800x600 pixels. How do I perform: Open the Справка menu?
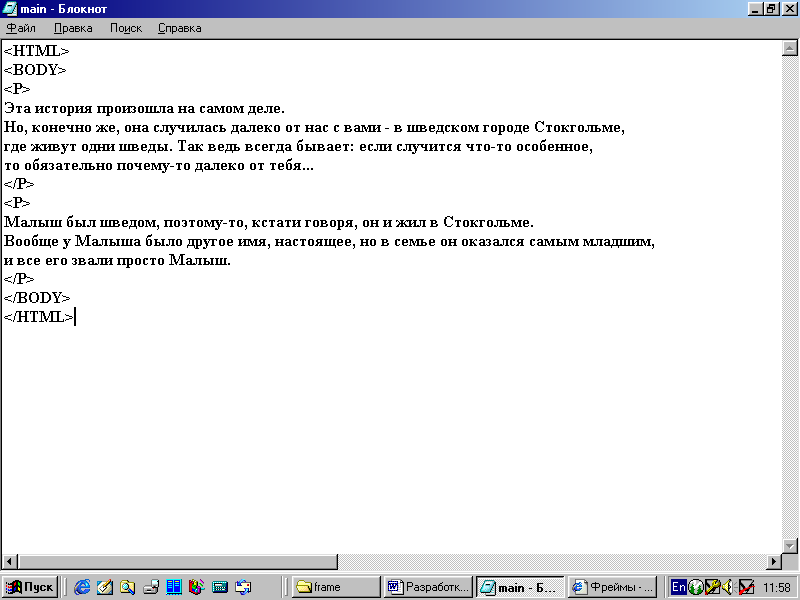click(180, 28)
